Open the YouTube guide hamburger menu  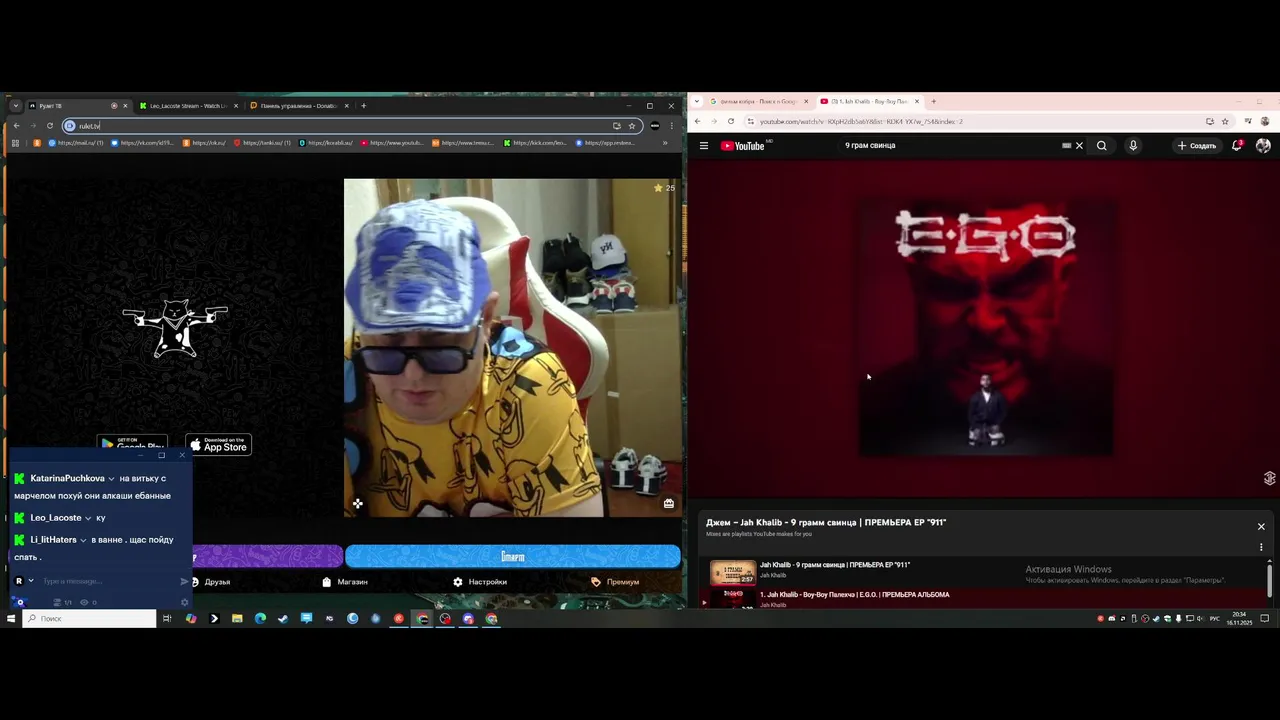click(704, 146)
